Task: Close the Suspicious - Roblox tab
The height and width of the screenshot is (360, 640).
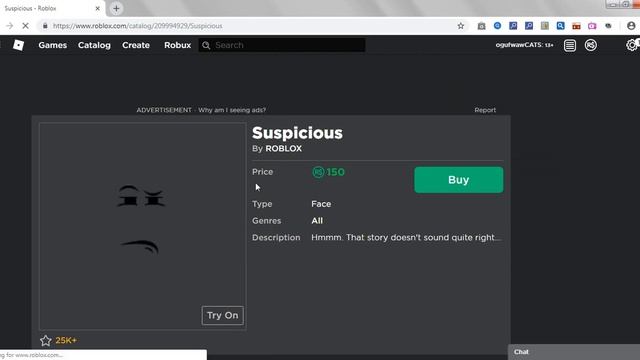Action: [x=98, y=8]
